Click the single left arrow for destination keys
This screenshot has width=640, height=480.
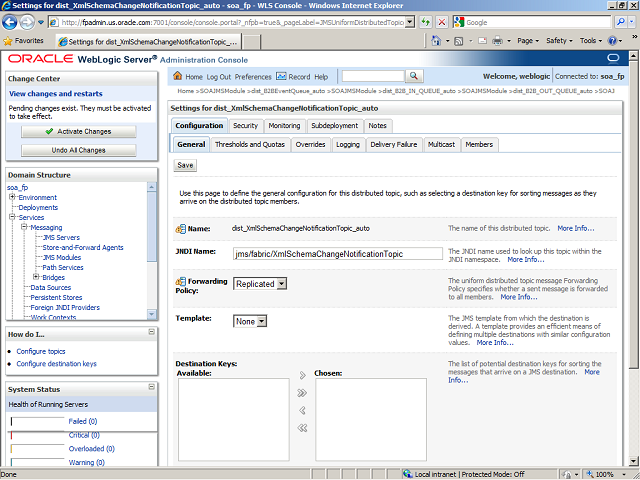point(302,410)
